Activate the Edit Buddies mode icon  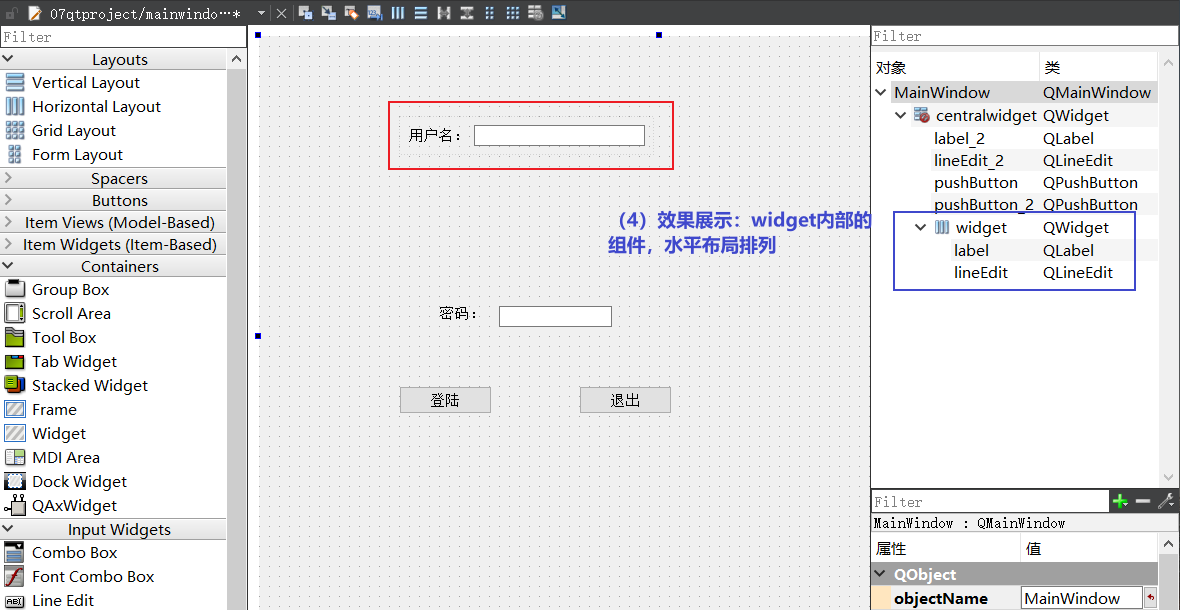[351, 12]
